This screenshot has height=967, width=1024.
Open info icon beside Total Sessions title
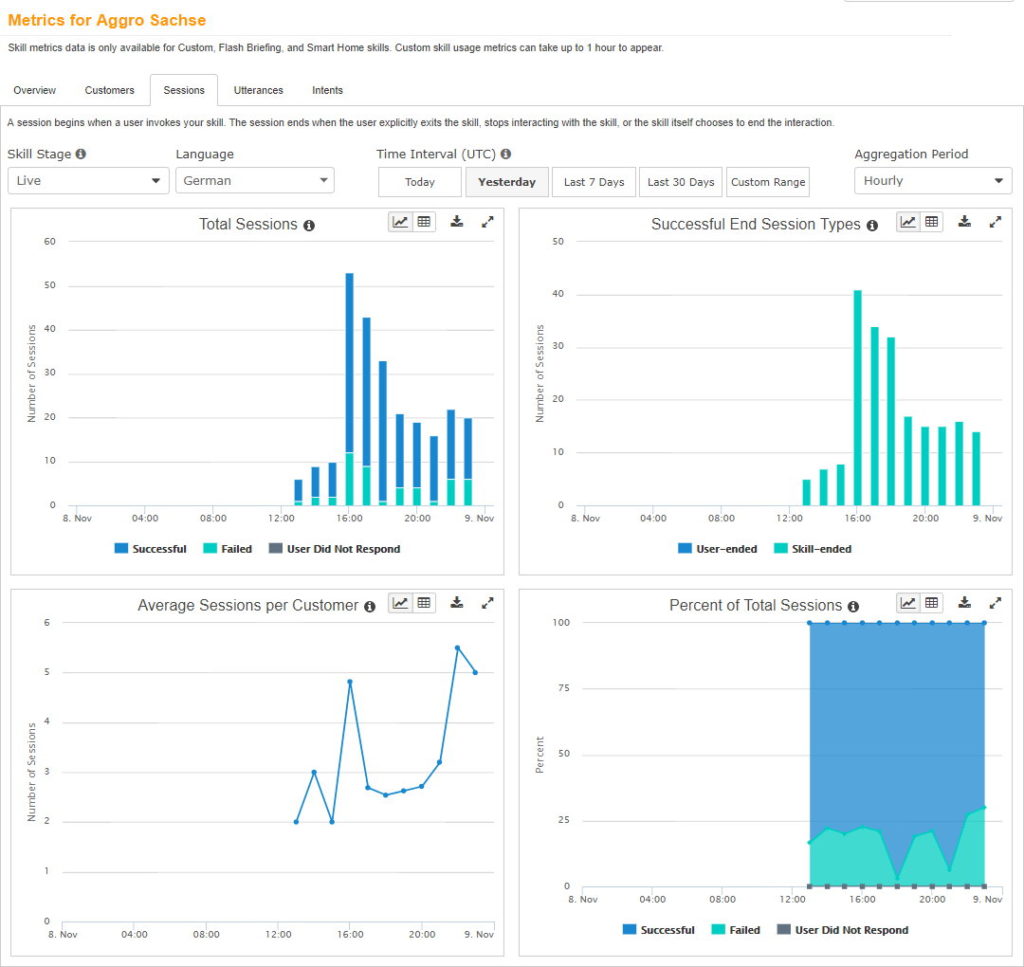[x=309, y=225]
